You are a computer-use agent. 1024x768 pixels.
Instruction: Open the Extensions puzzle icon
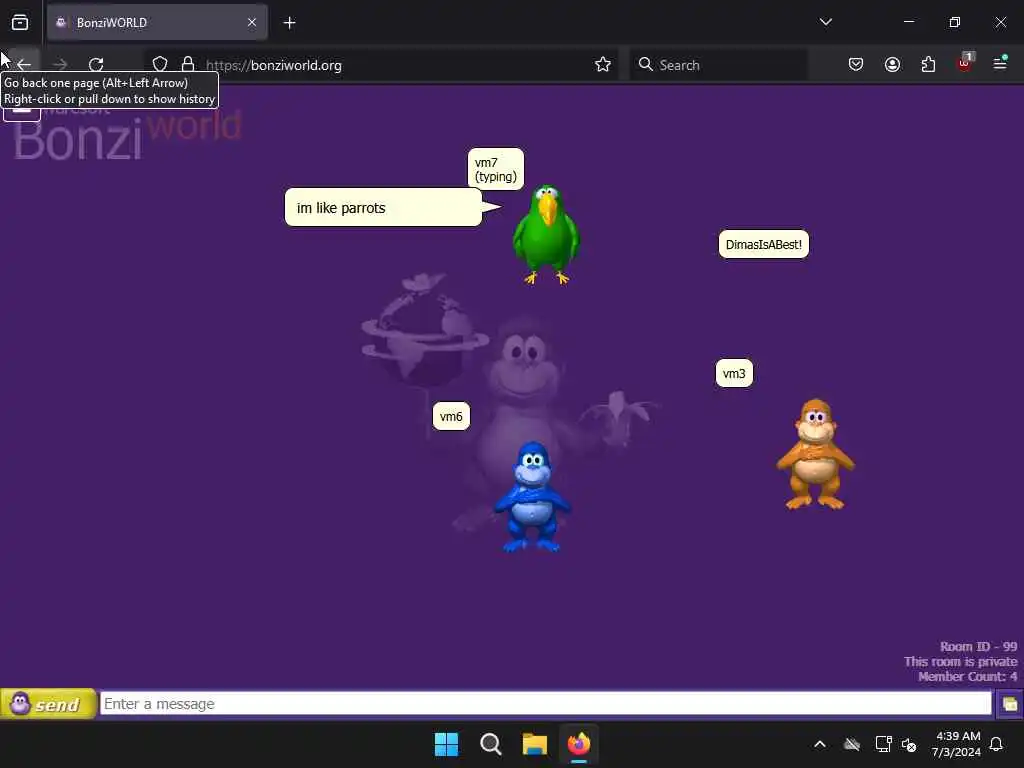[x=928, y=65]
